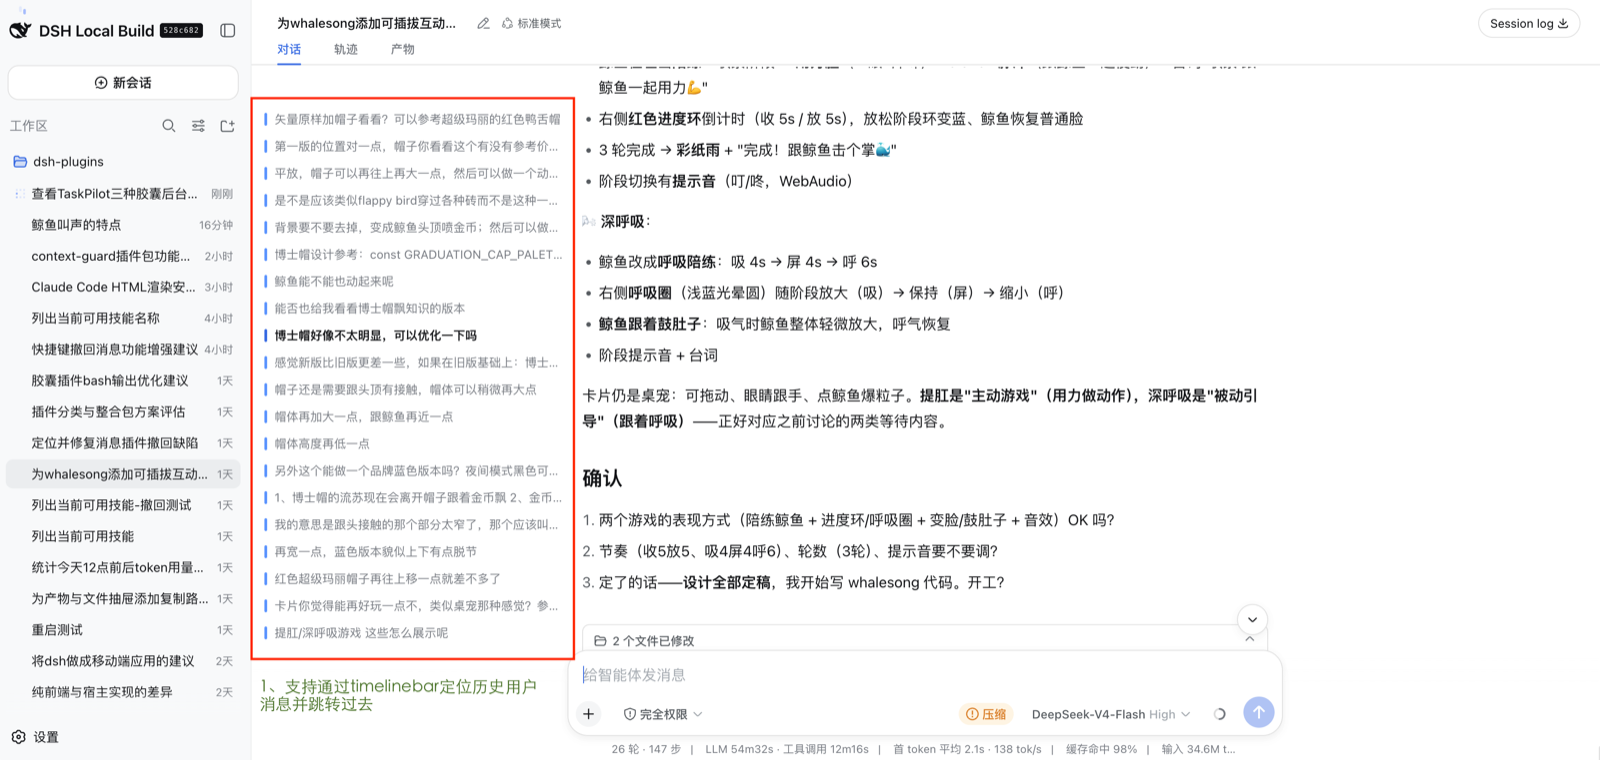Open session 定位并修复消息插件撤回缺陷
The width and height of the screenshot is (1600, 760).
123,443
